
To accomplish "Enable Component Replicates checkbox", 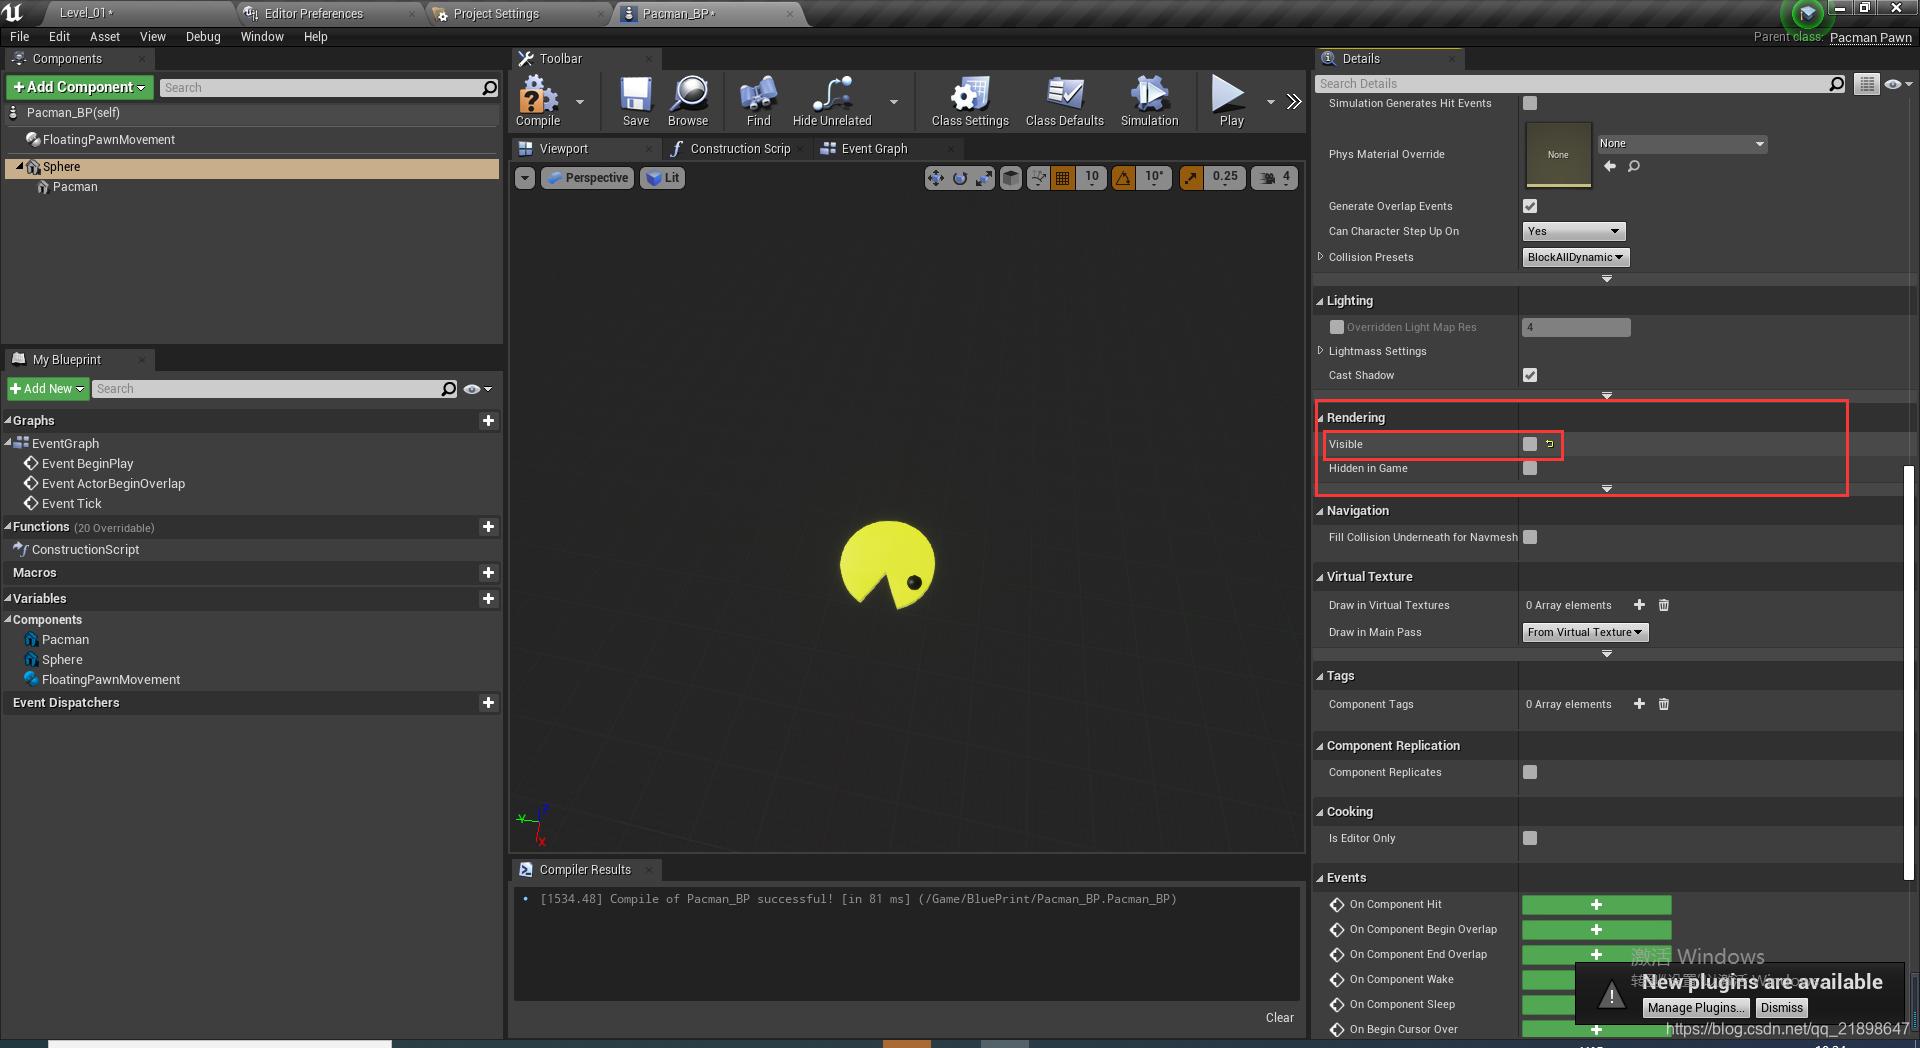I will (x=1530, y=772).
